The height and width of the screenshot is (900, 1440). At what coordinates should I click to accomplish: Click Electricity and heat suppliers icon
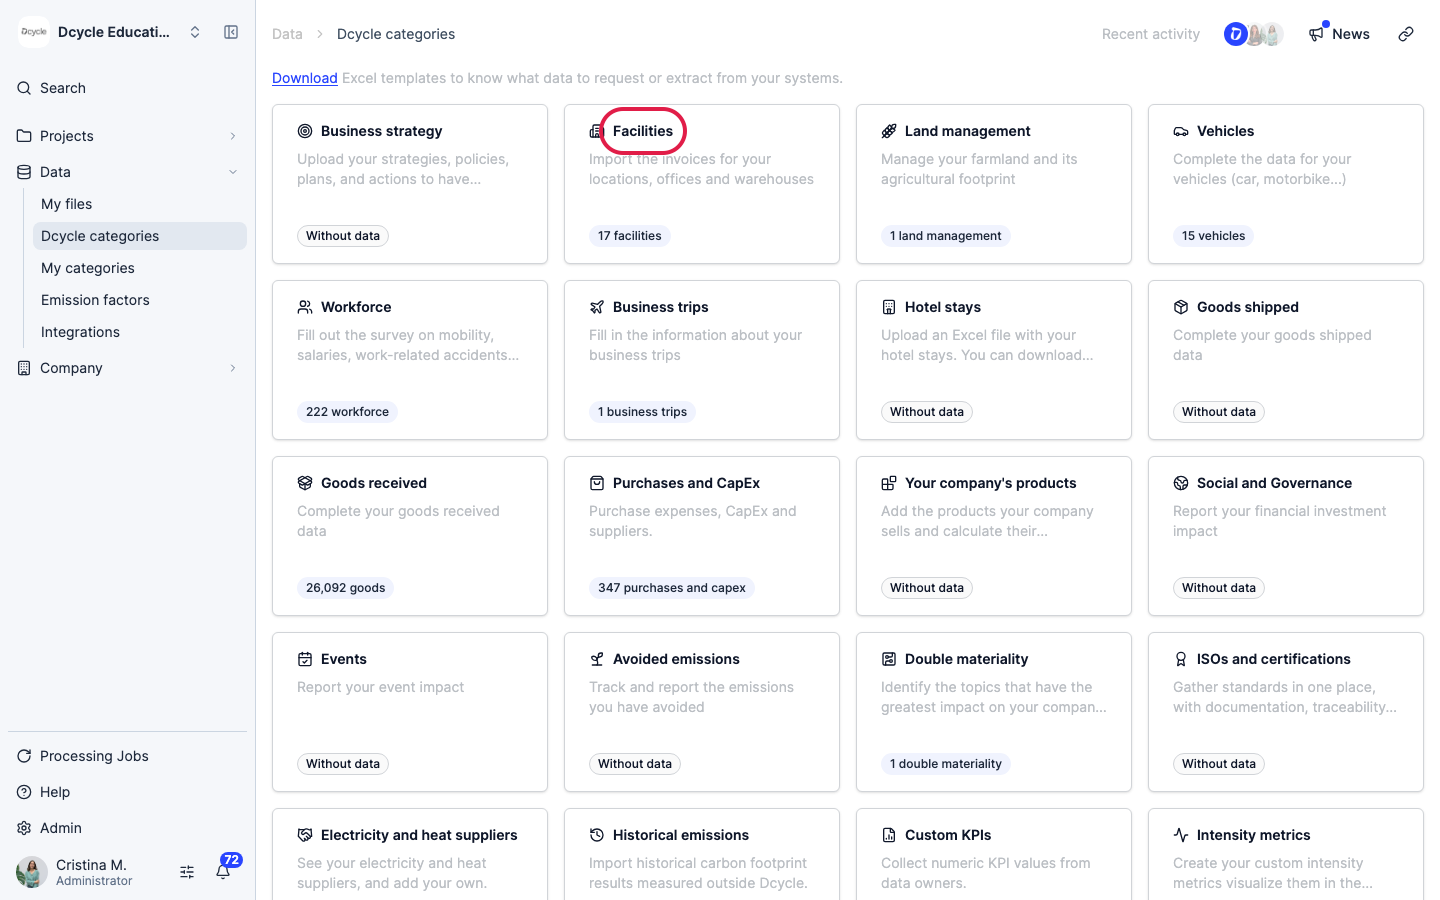[305, 835]
